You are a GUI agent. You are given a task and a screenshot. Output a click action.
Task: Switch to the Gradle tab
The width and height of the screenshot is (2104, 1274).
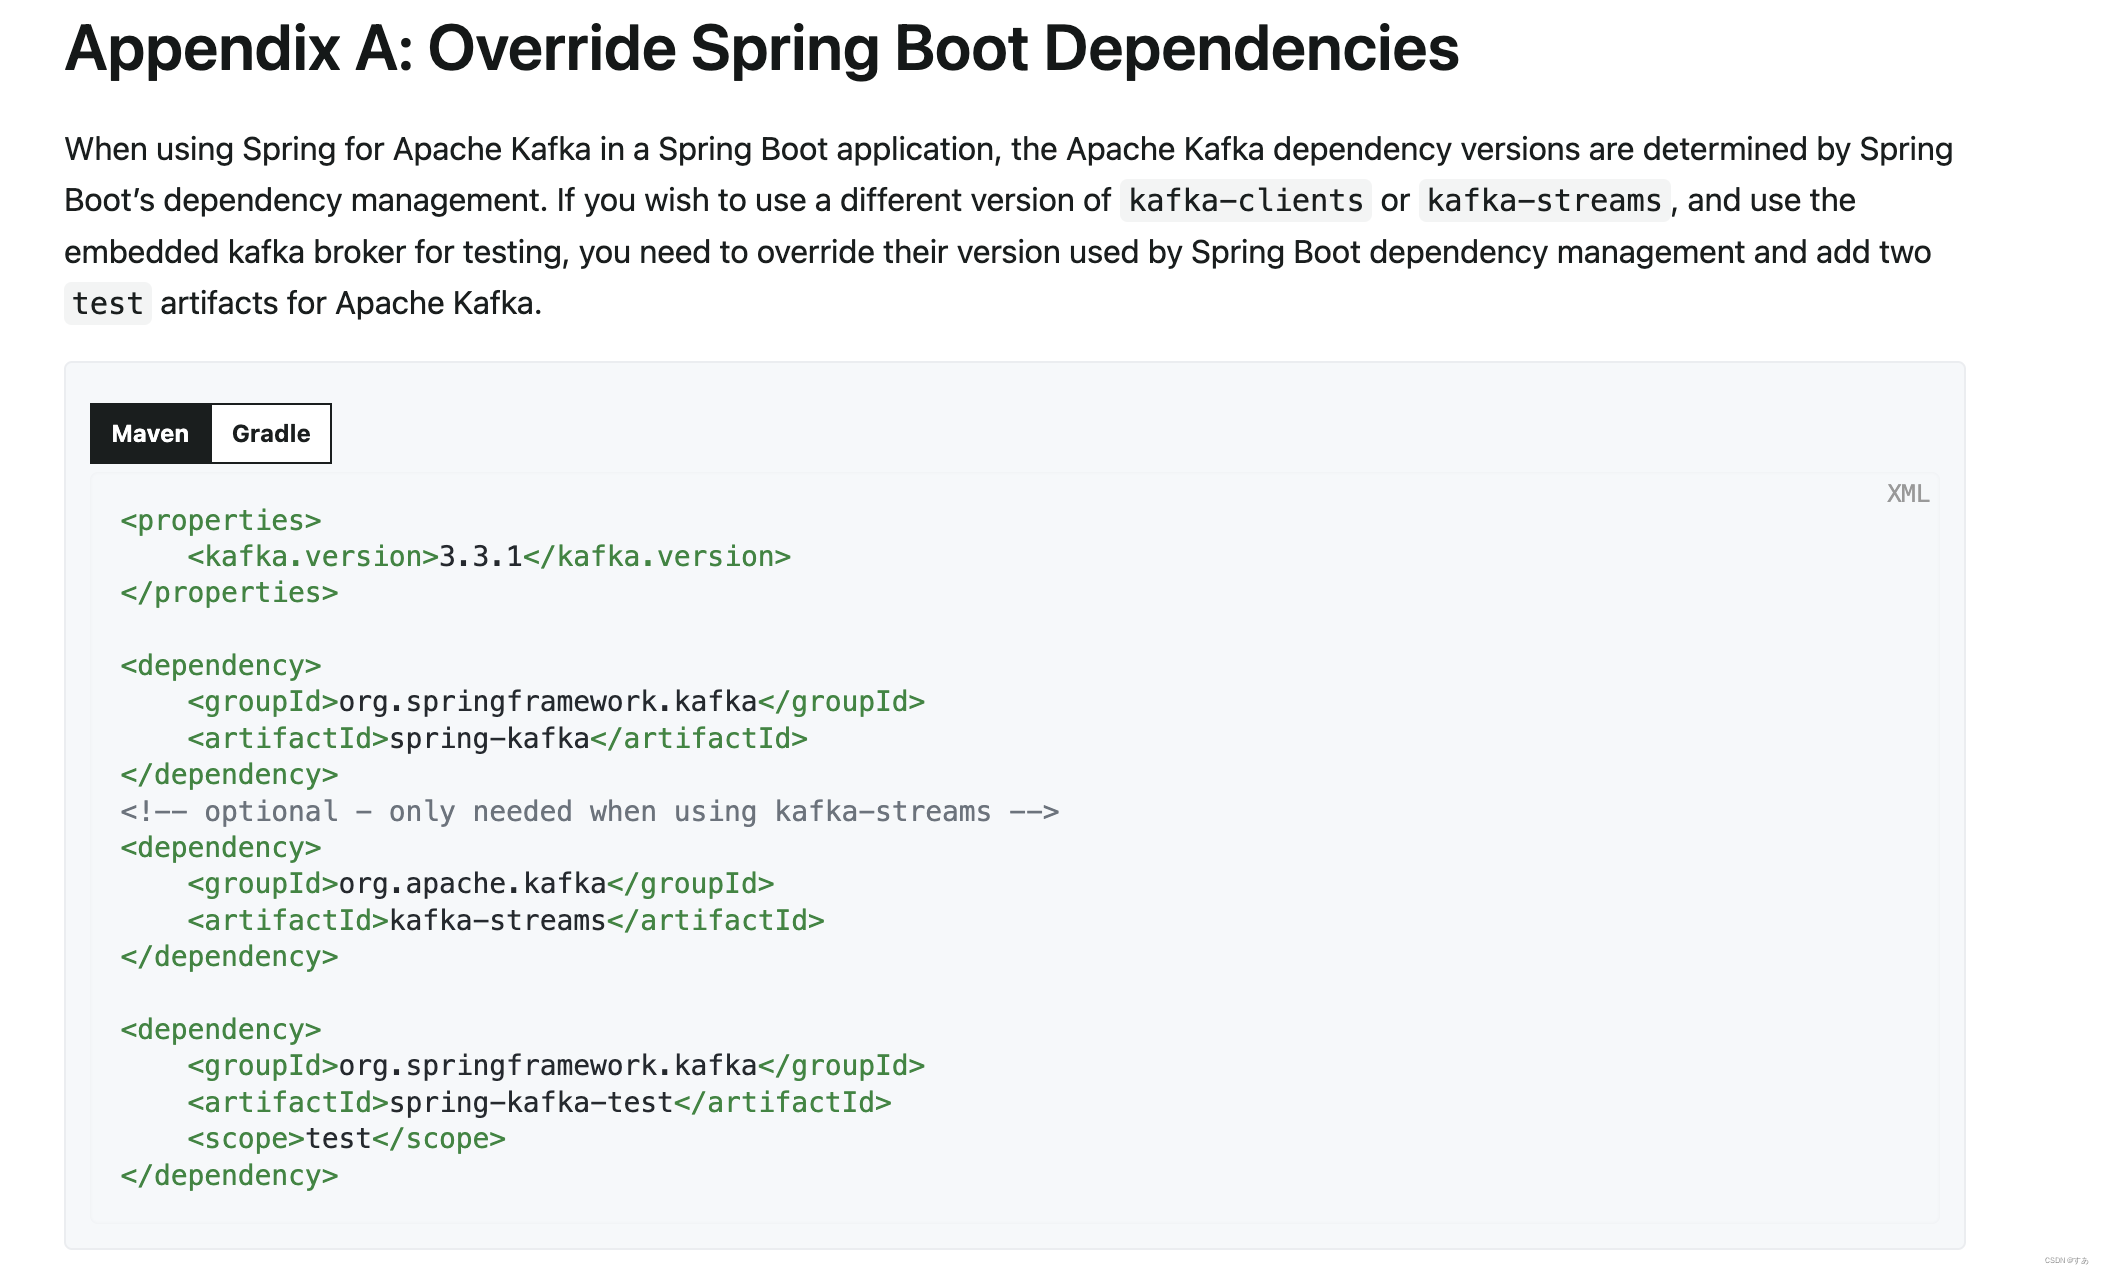pos(270,433)
